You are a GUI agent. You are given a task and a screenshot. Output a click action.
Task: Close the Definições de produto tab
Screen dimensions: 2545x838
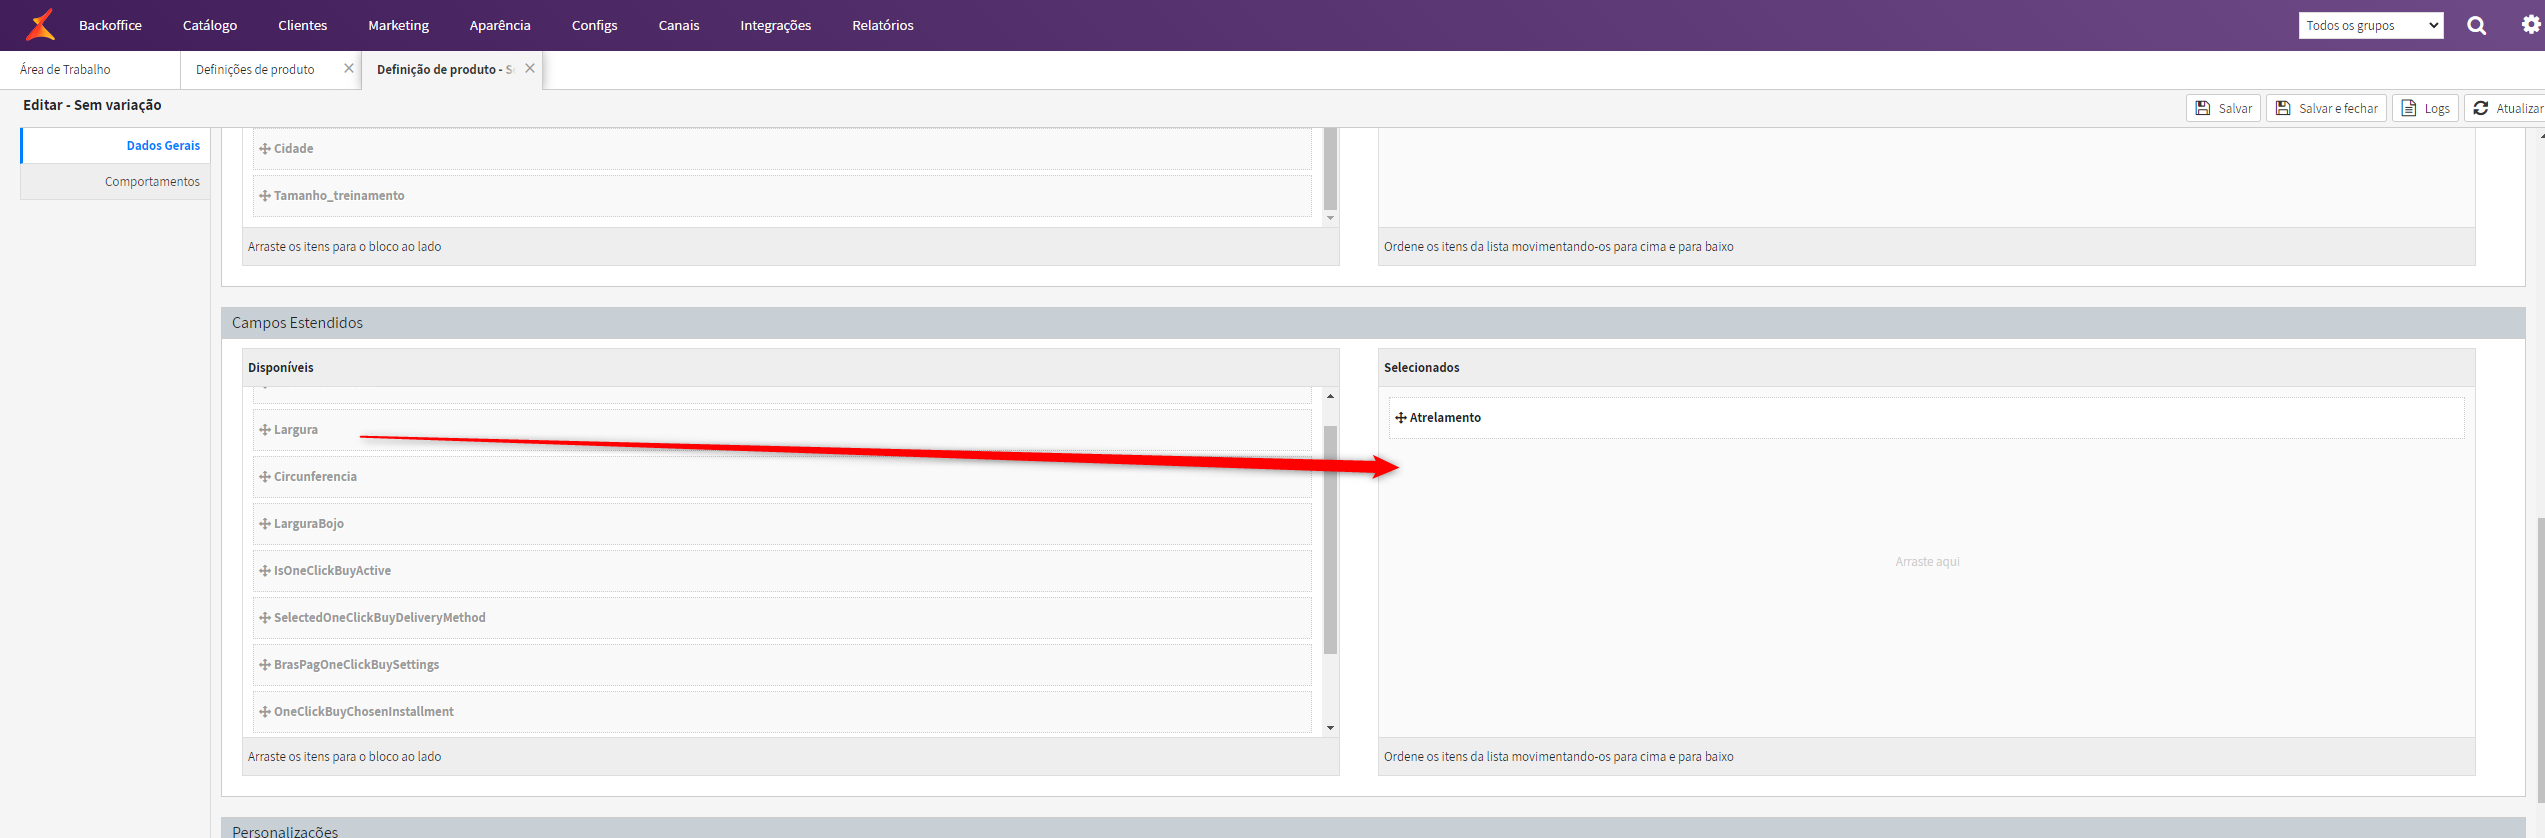[349, 68]
